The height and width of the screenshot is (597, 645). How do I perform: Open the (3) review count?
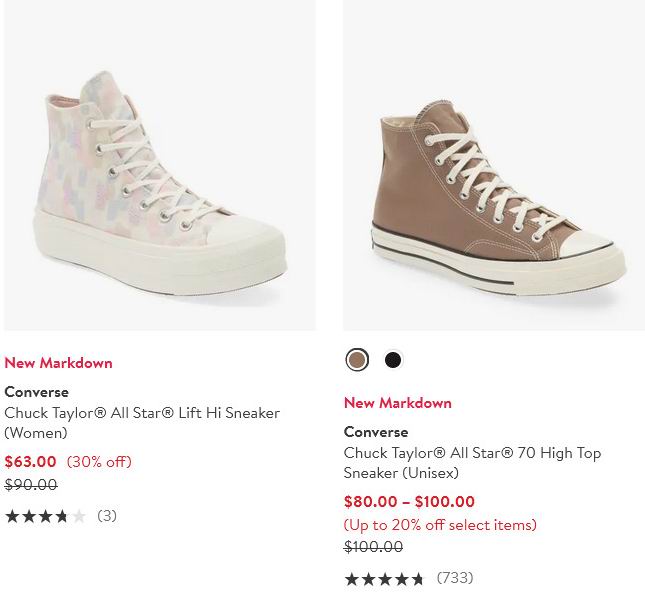click(107, 516)
